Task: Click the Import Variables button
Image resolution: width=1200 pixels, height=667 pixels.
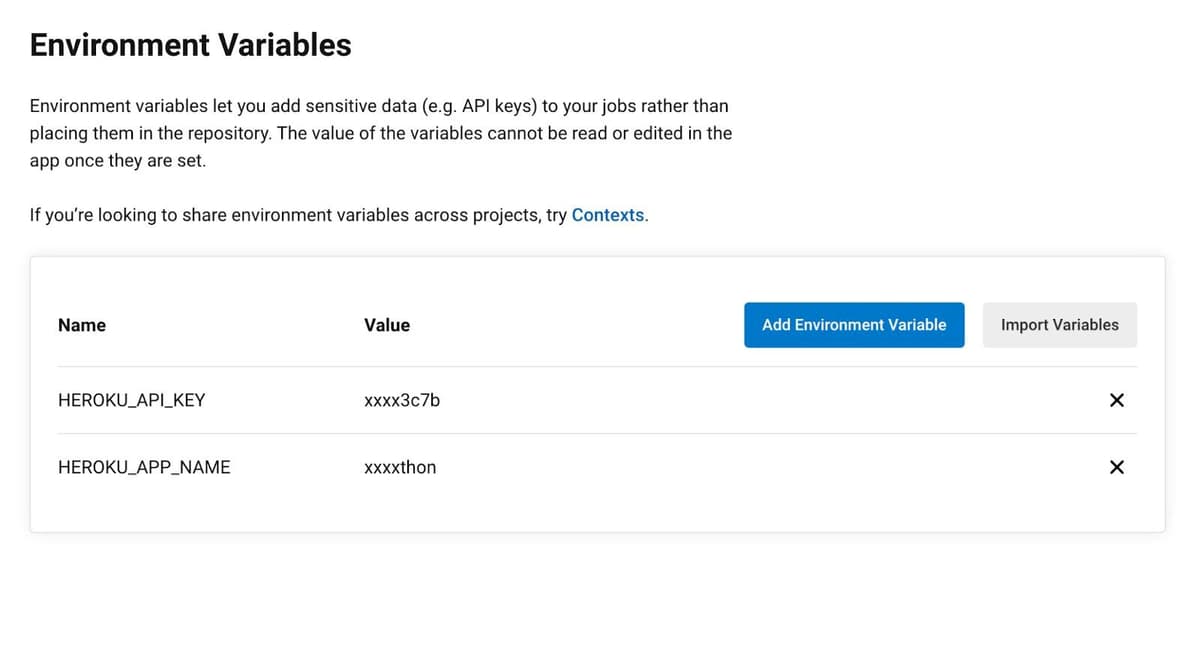Action: (1059, 325)
